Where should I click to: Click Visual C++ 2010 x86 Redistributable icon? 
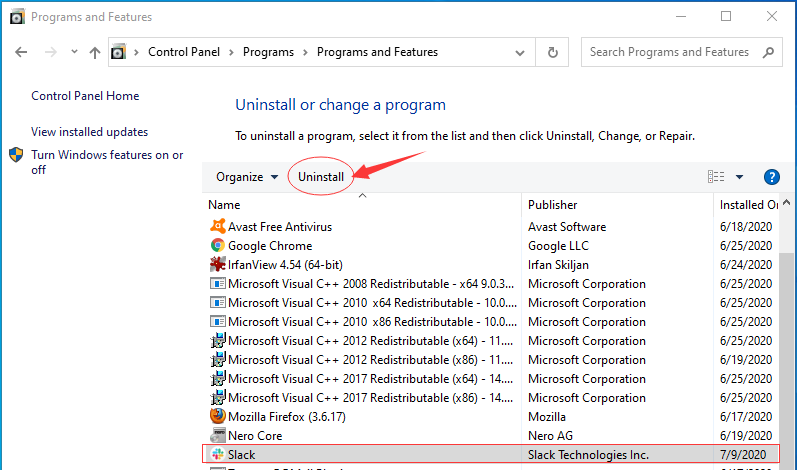[x=218, y=322]
